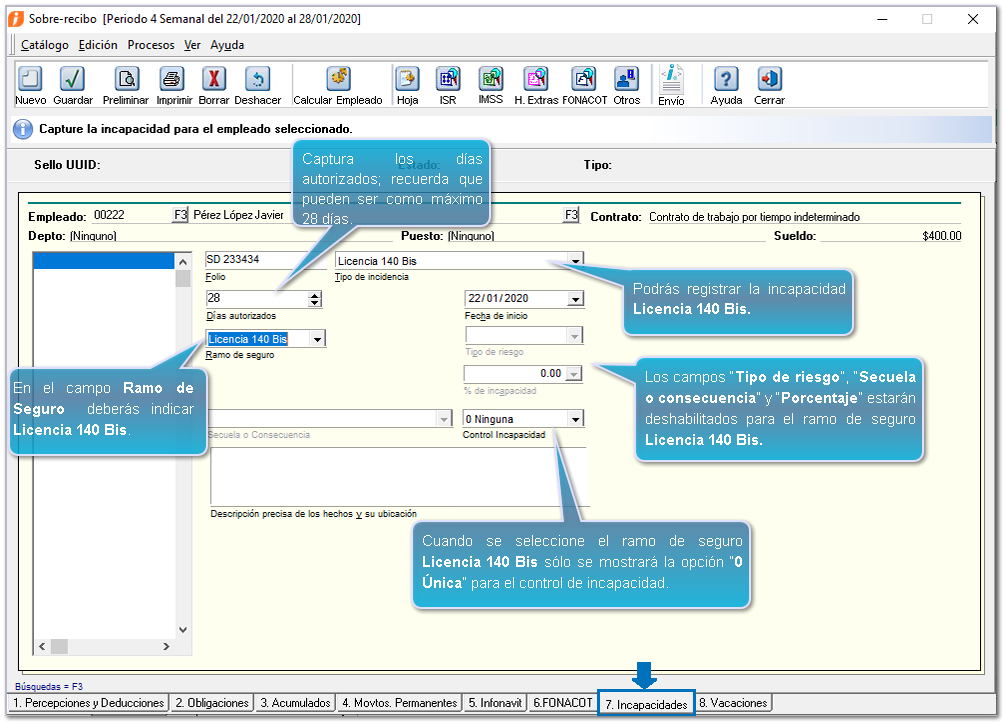This screenshot has height=725, width=1006.
Task: Delete record using Borrar icon
Action: (x=214, y=80)
